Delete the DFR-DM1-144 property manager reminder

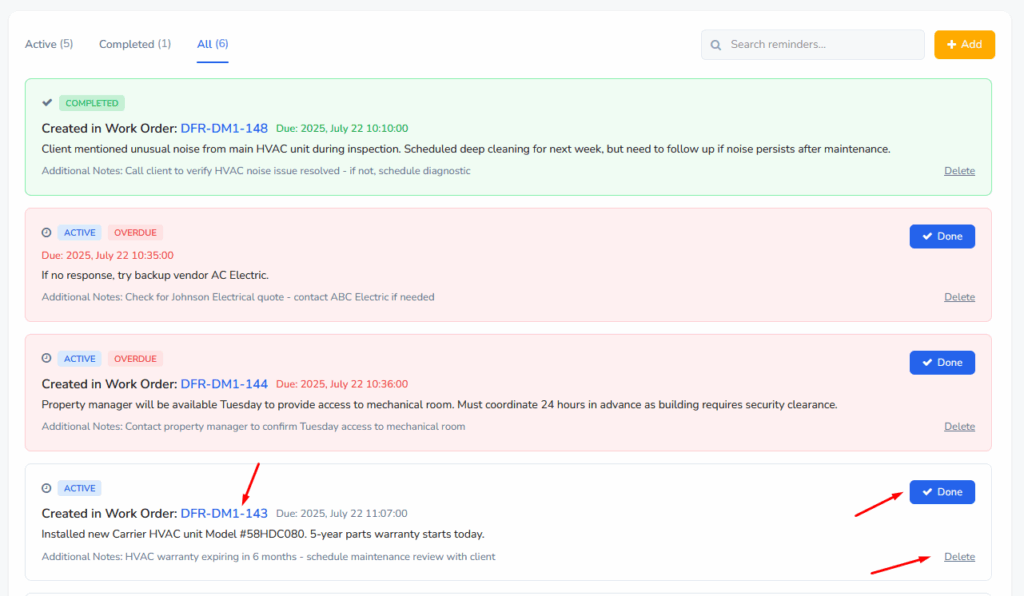coord(959,426)
